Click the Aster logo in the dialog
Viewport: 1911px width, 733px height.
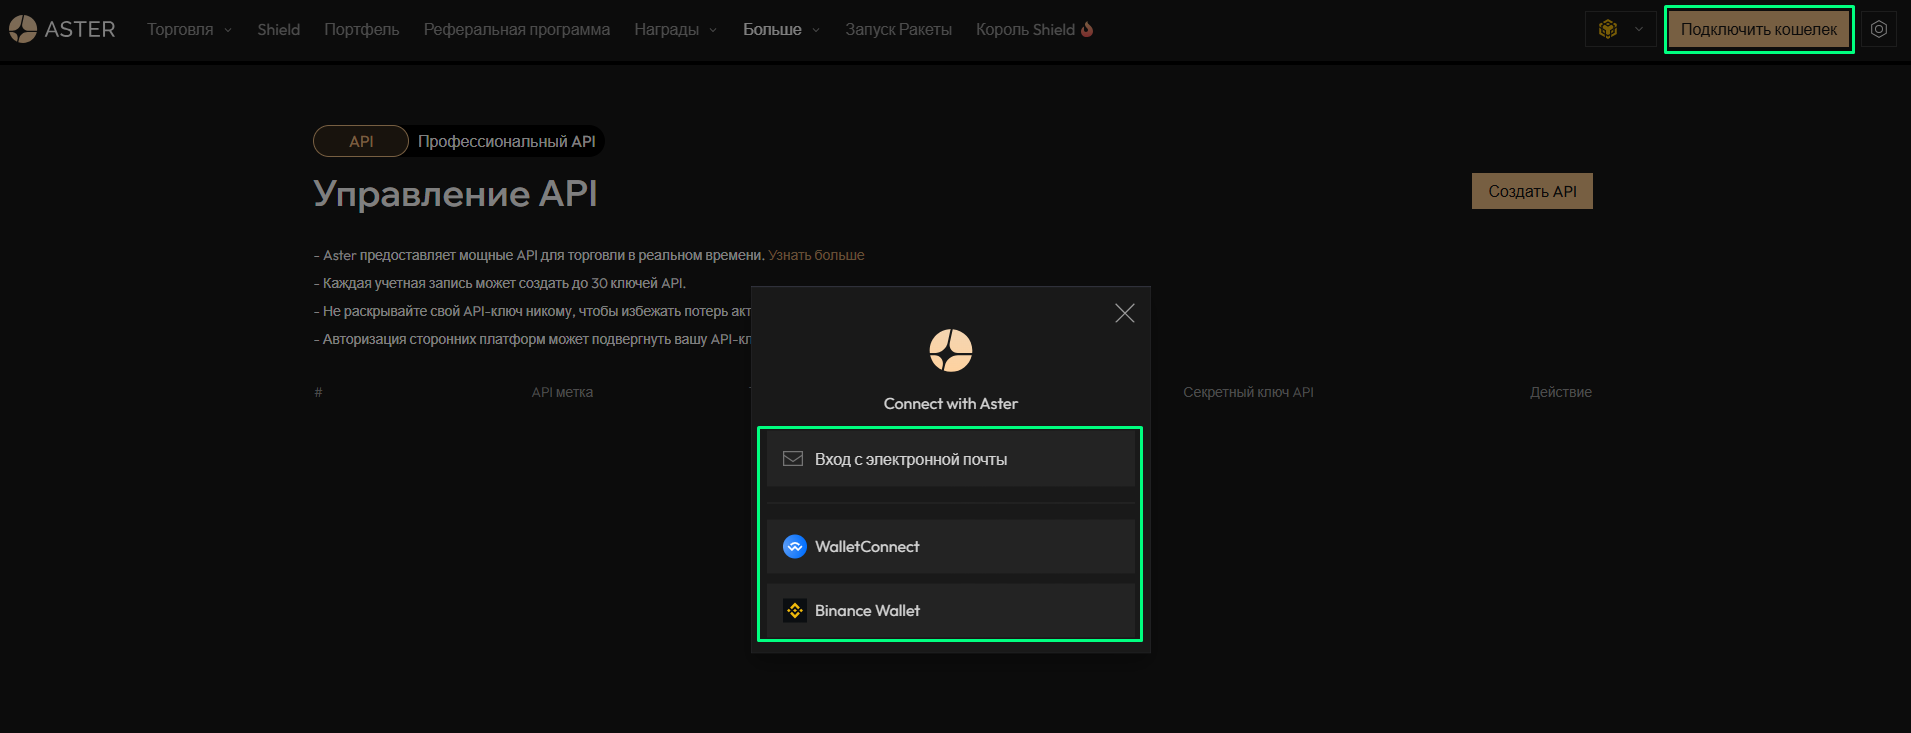click(x=950, y=350)
